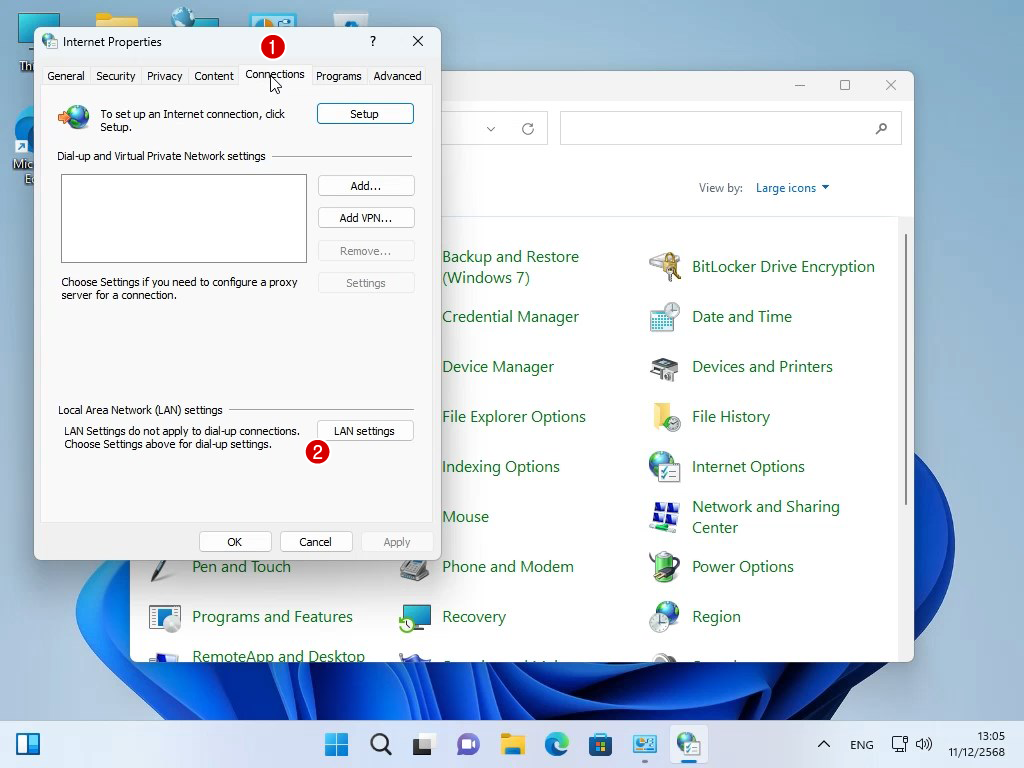Screen dimensions: 1024x768
Task: Show hidden system tray icons chevron
Action: pyautogui.click(x=823, y=744)
